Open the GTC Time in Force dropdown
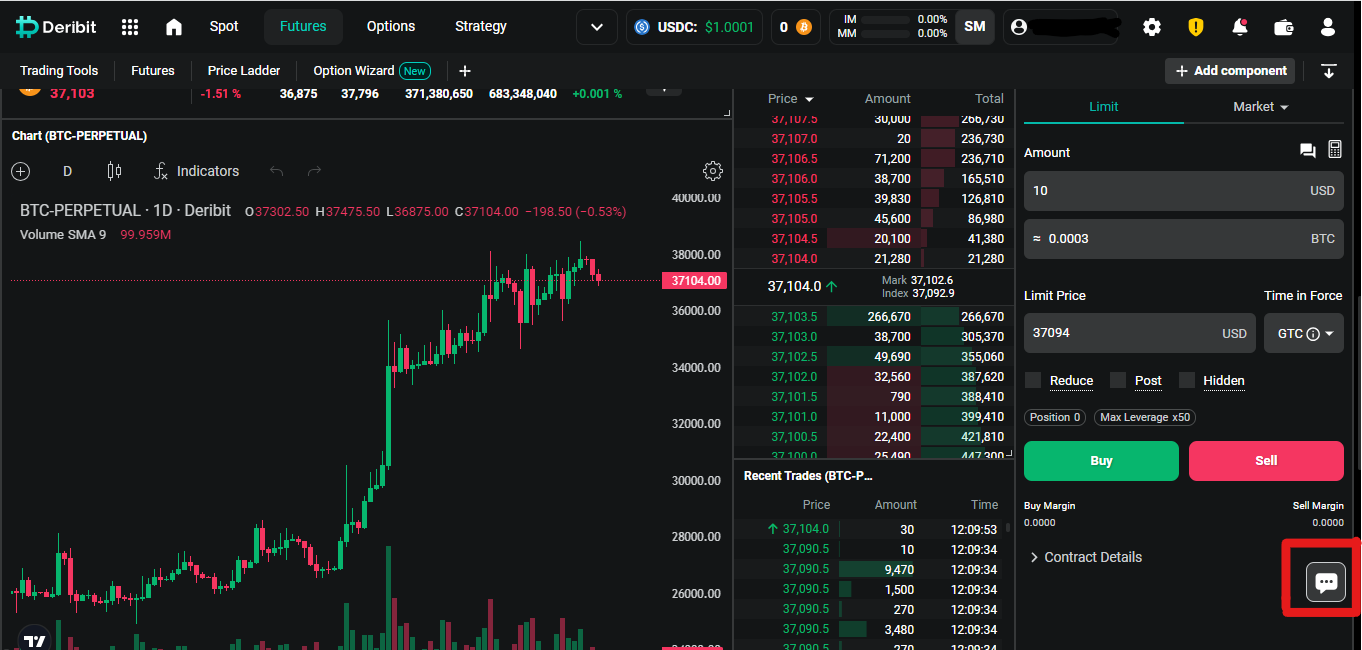 point(1304,334)
